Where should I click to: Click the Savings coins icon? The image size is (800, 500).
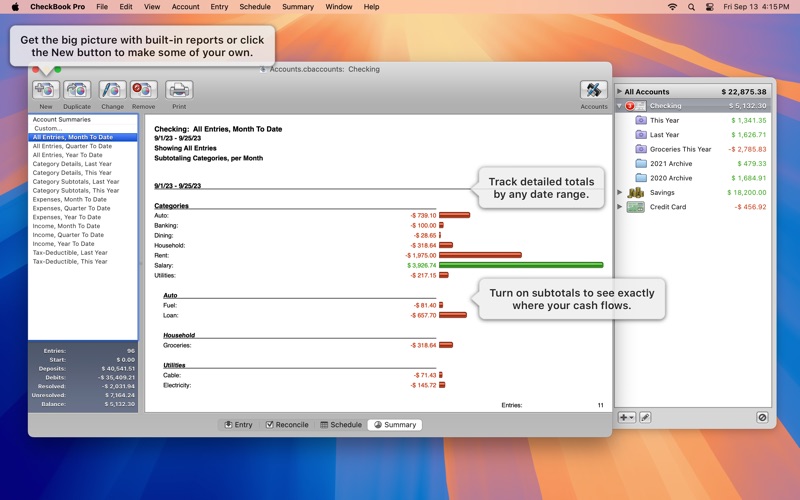click(x=636, y=192)
